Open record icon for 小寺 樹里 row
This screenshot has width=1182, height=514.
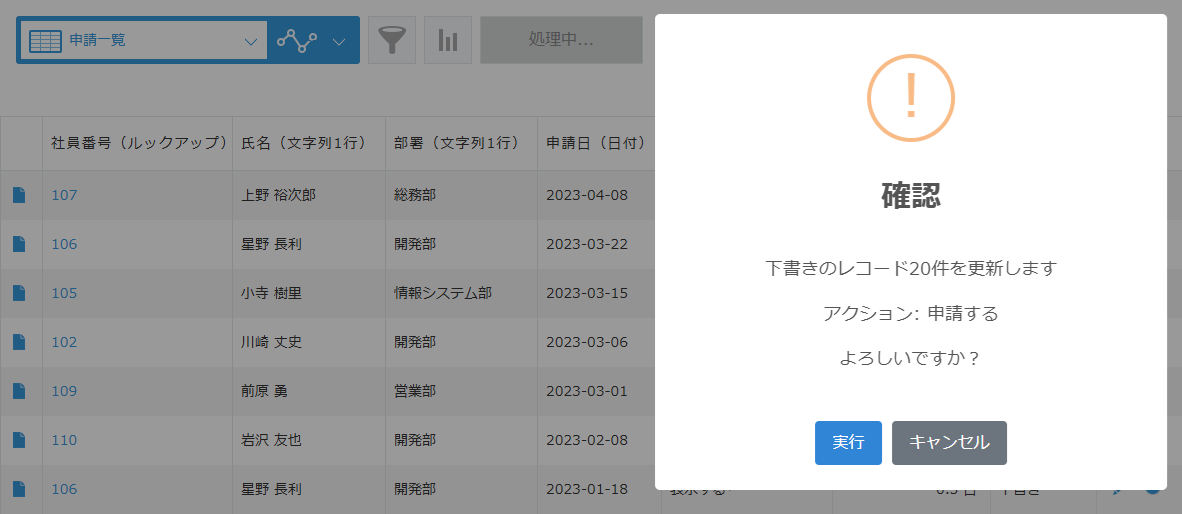pyautogui.click(x=19, y=293)
